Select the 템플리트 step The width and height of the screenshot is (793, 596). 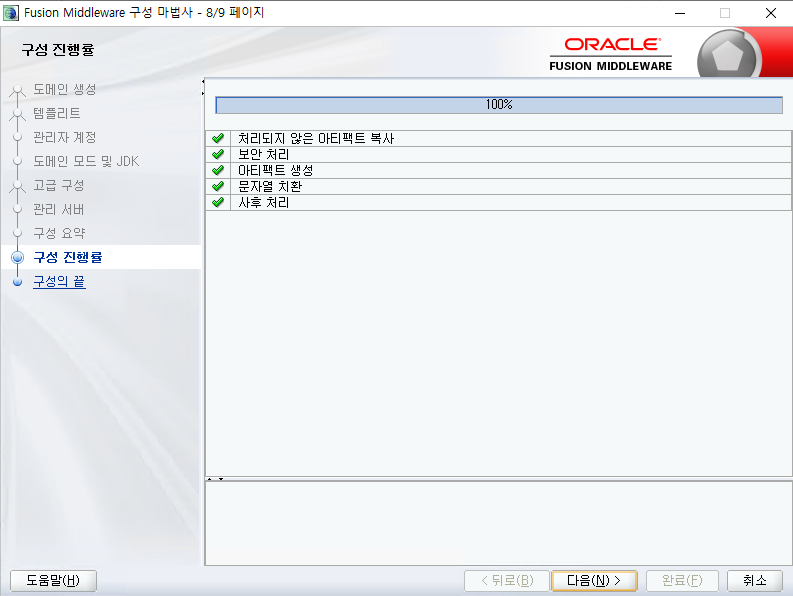click(x=57, y=113)
